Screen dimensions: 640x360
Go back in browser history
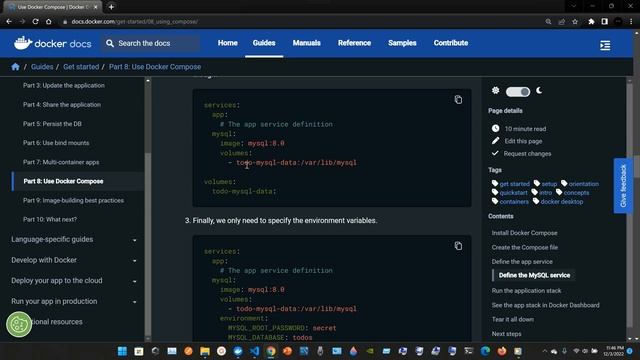[x=9, y=22]
